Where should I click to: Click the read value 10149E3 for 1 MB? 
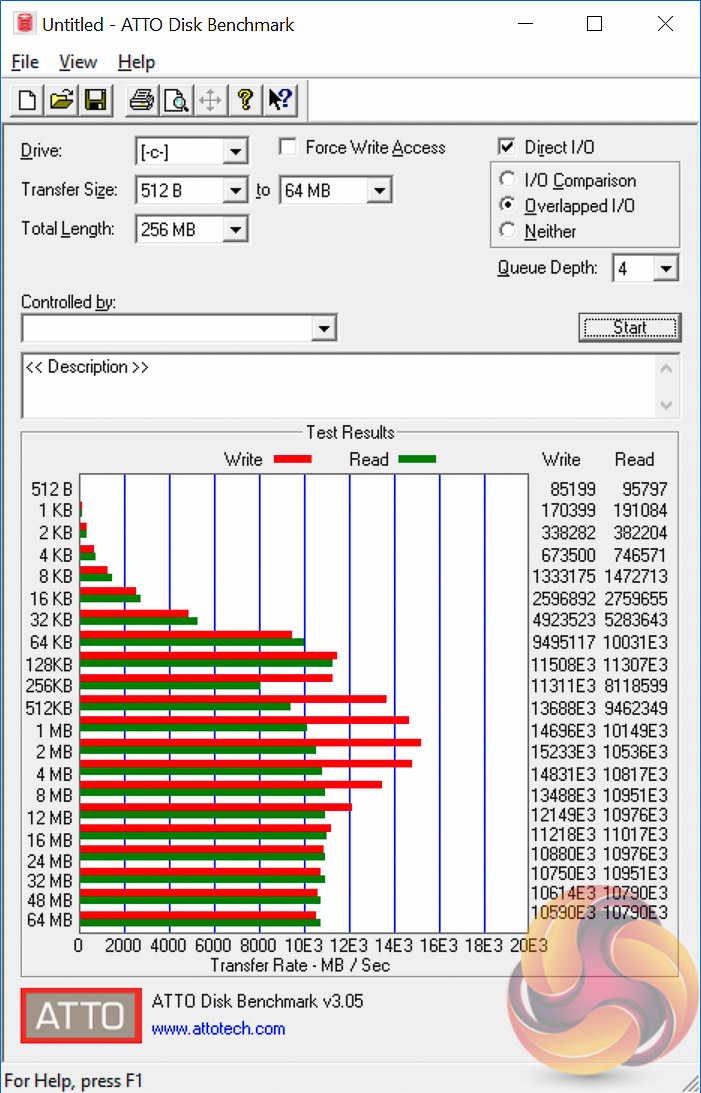[x=635, y=731]
